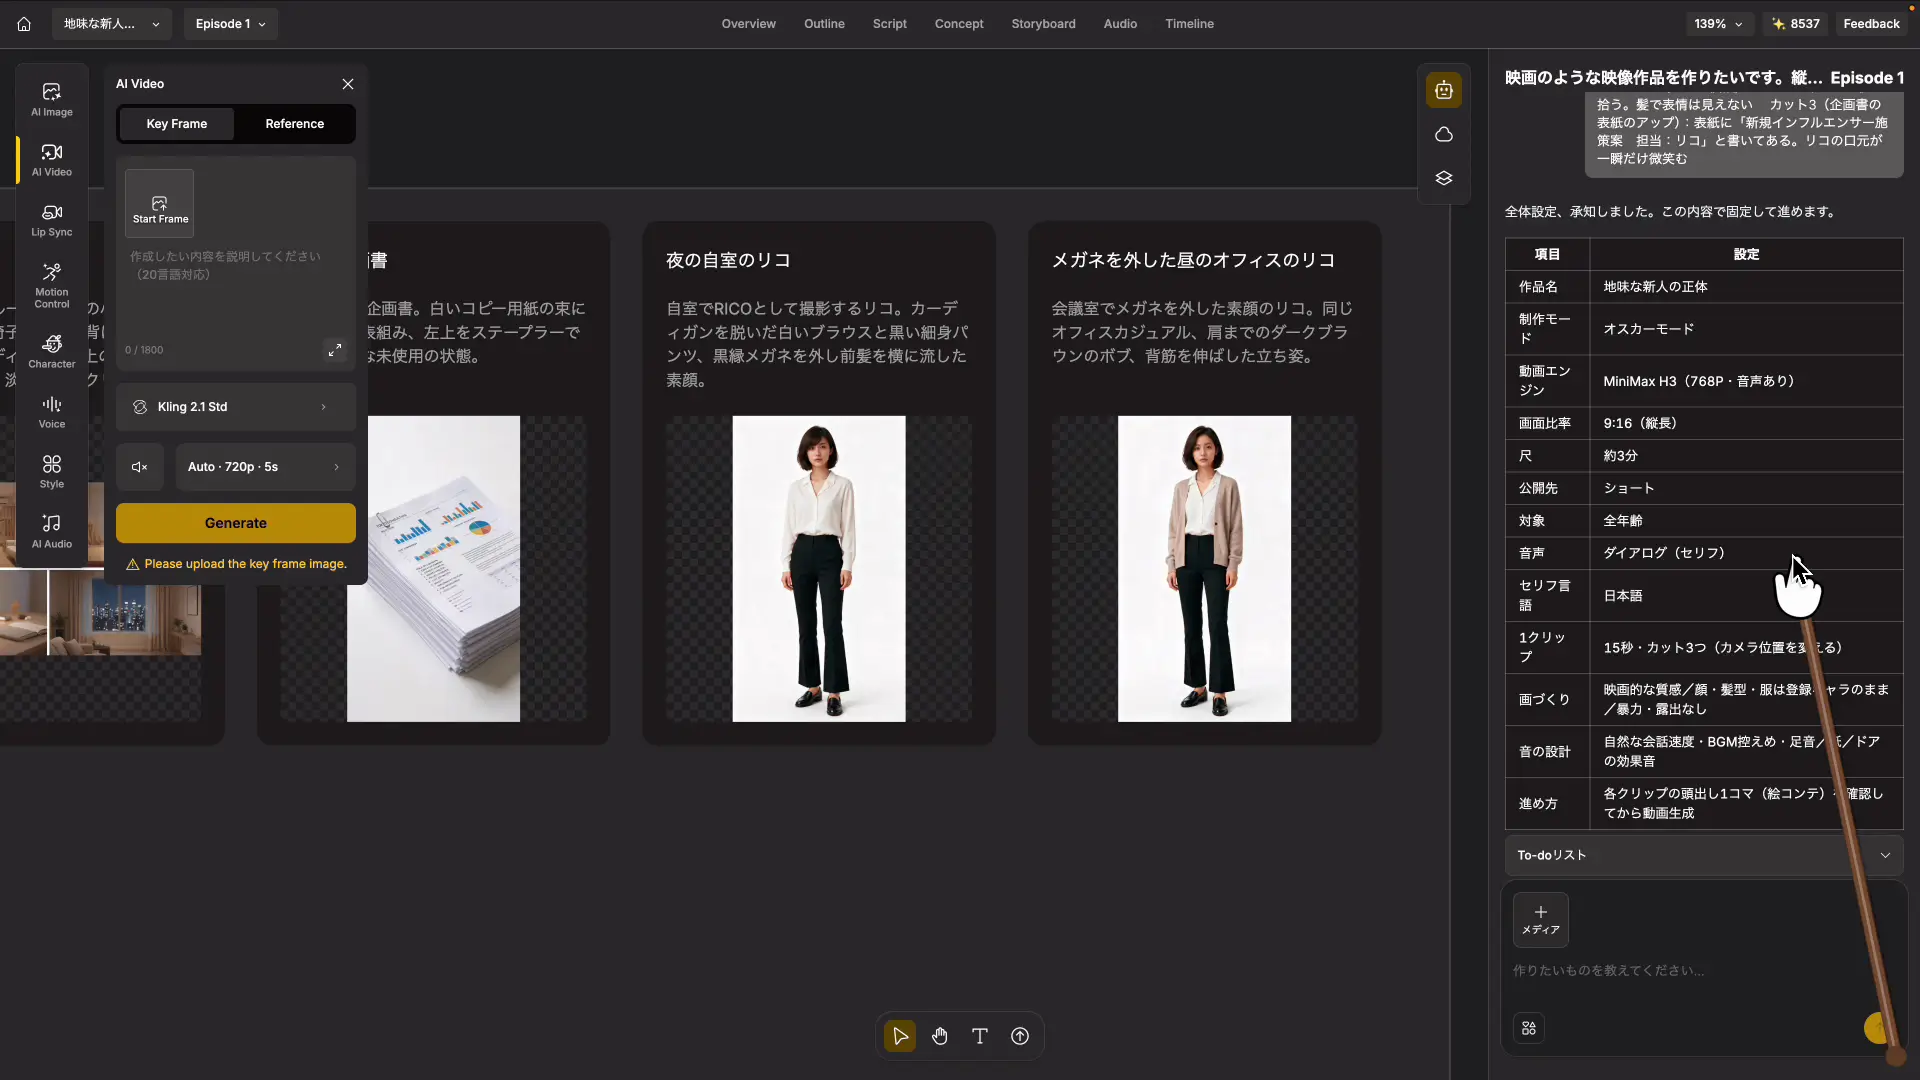Viewport: 1920px width, 1080px height.
Task: Expand the prompt text area
Action: (335, 350)
